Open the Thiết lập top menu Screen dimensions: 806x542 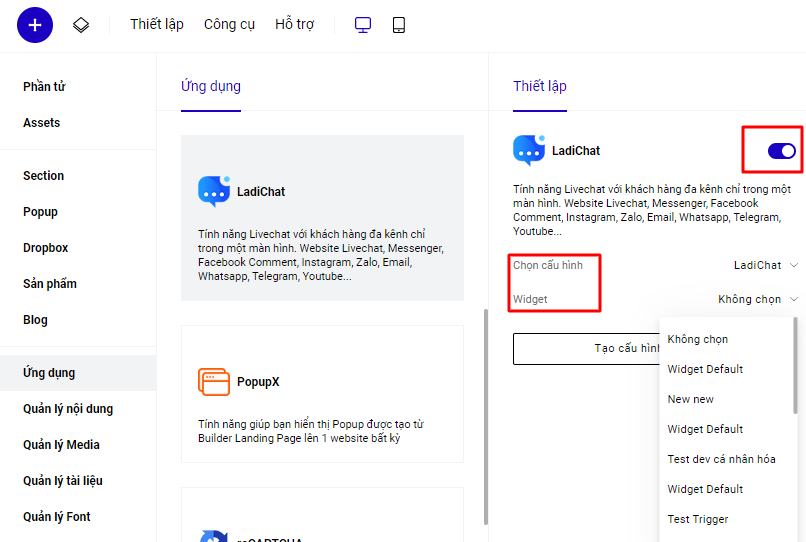click(157, 25)
